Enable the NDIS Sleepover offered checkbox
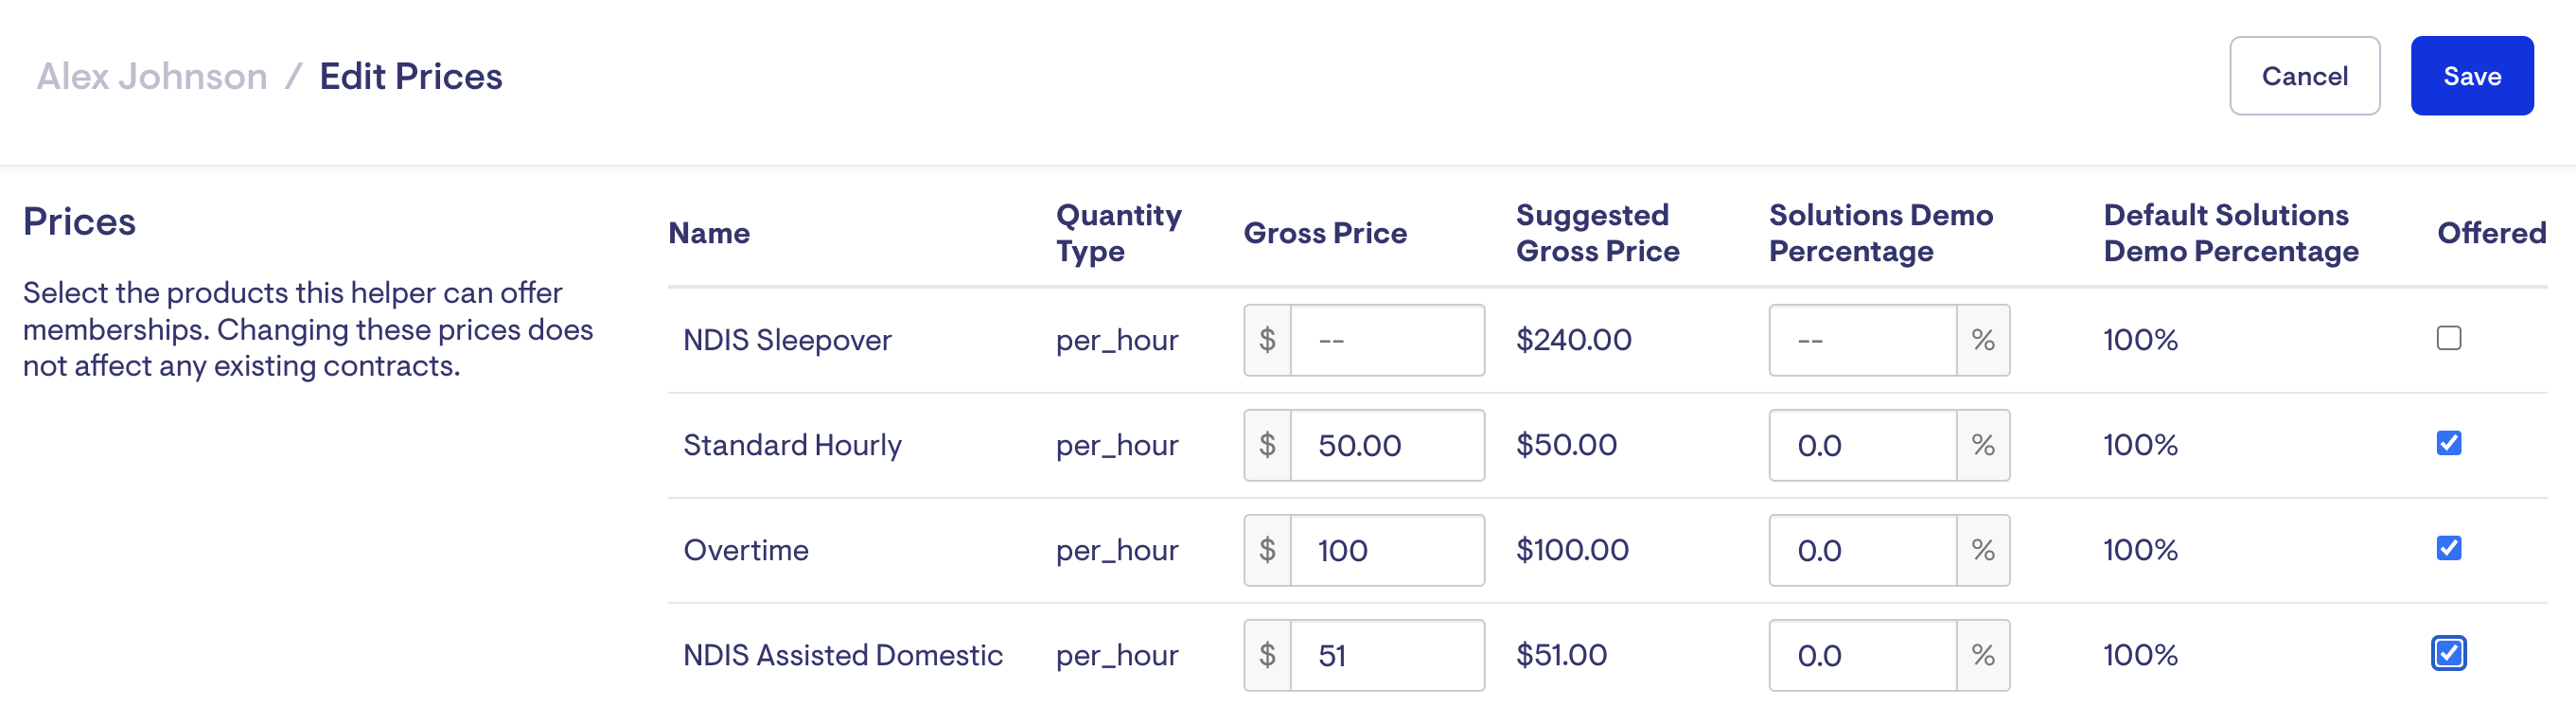 click(2448, 339)
